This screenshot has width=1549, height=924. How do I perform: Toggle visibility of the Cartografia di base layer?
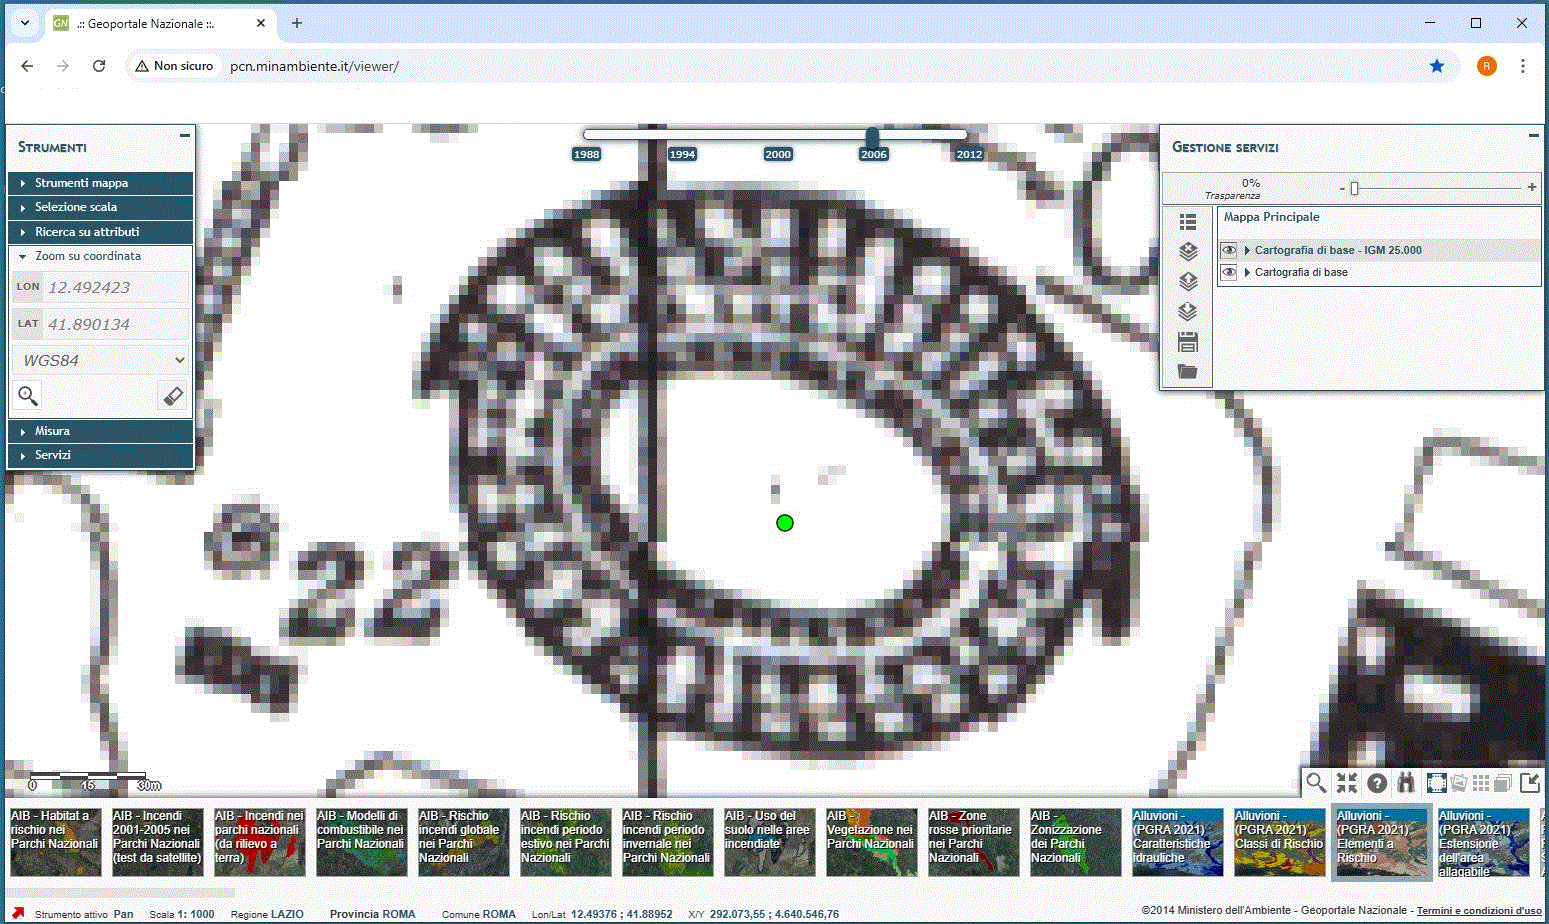click(x=1229, y=272)
